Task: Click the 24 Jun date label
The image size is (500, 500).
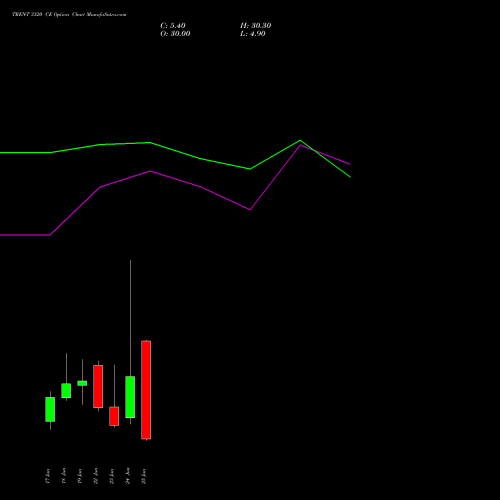Action: click(x=128, y=476)
